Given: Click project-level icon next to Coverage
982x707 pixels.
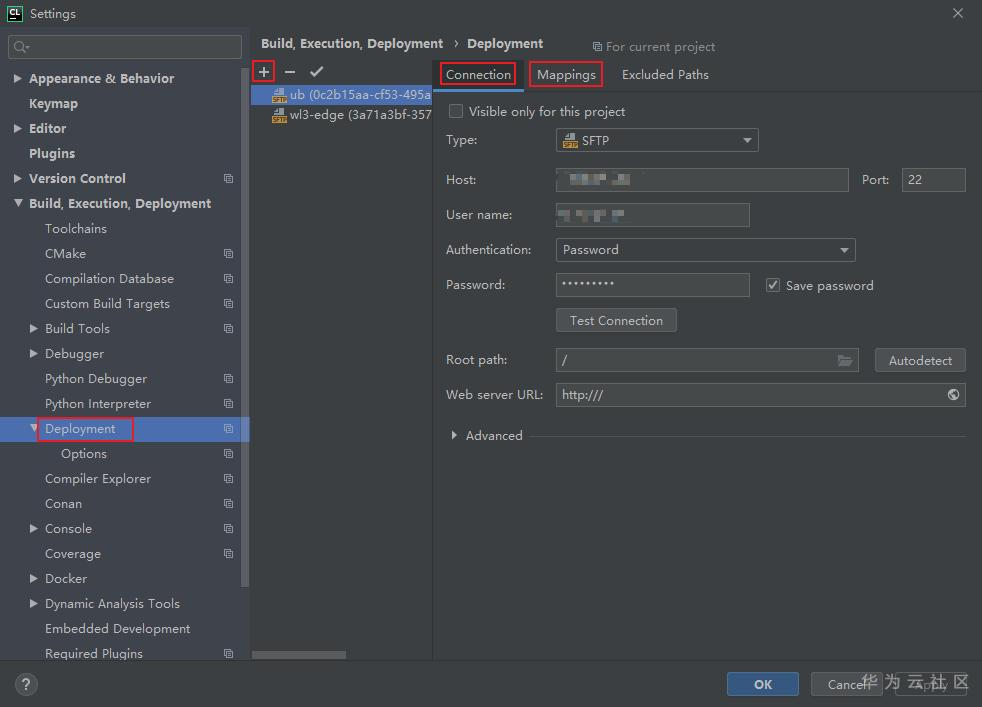Looking at the screenshot, I should click(x=229, y=554).
